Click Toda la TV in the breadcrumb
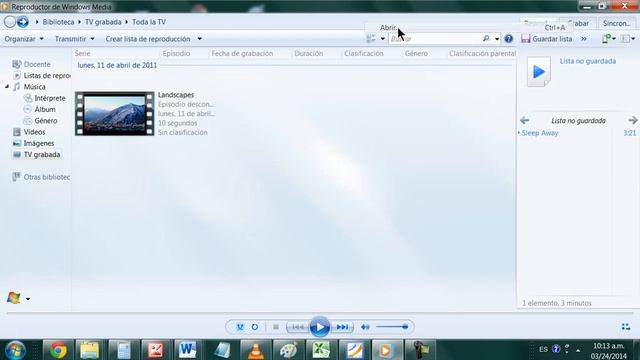640x360 pixels. point(149,22)
